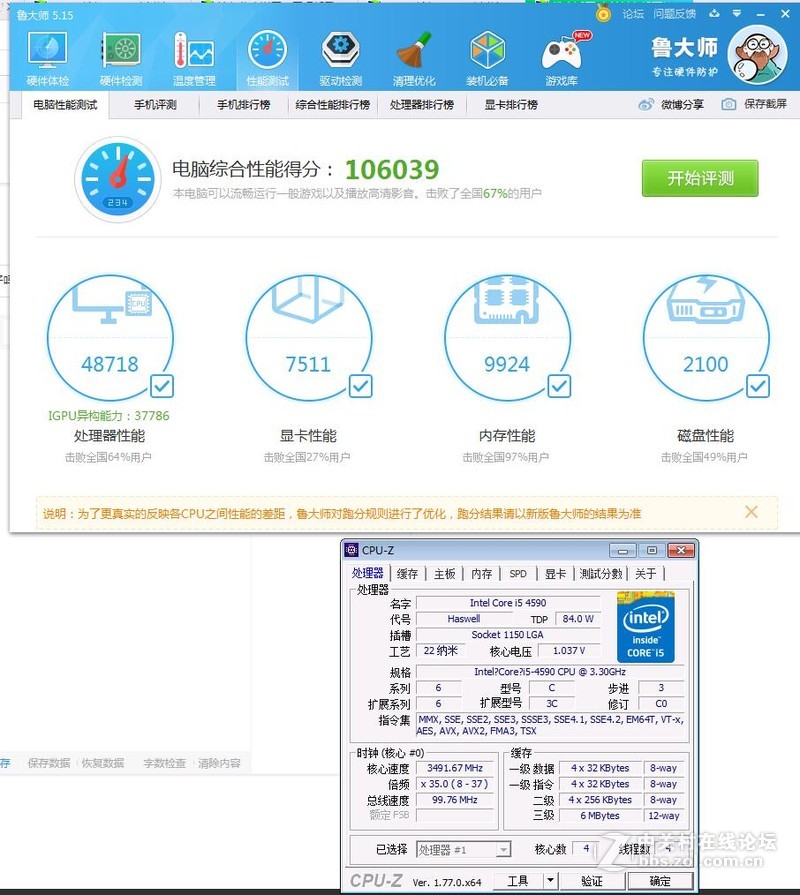The height and width of the screenshot is (895, 800).
Task: Click 保存数据 in the background editor
Action: (x=49, y=763)
